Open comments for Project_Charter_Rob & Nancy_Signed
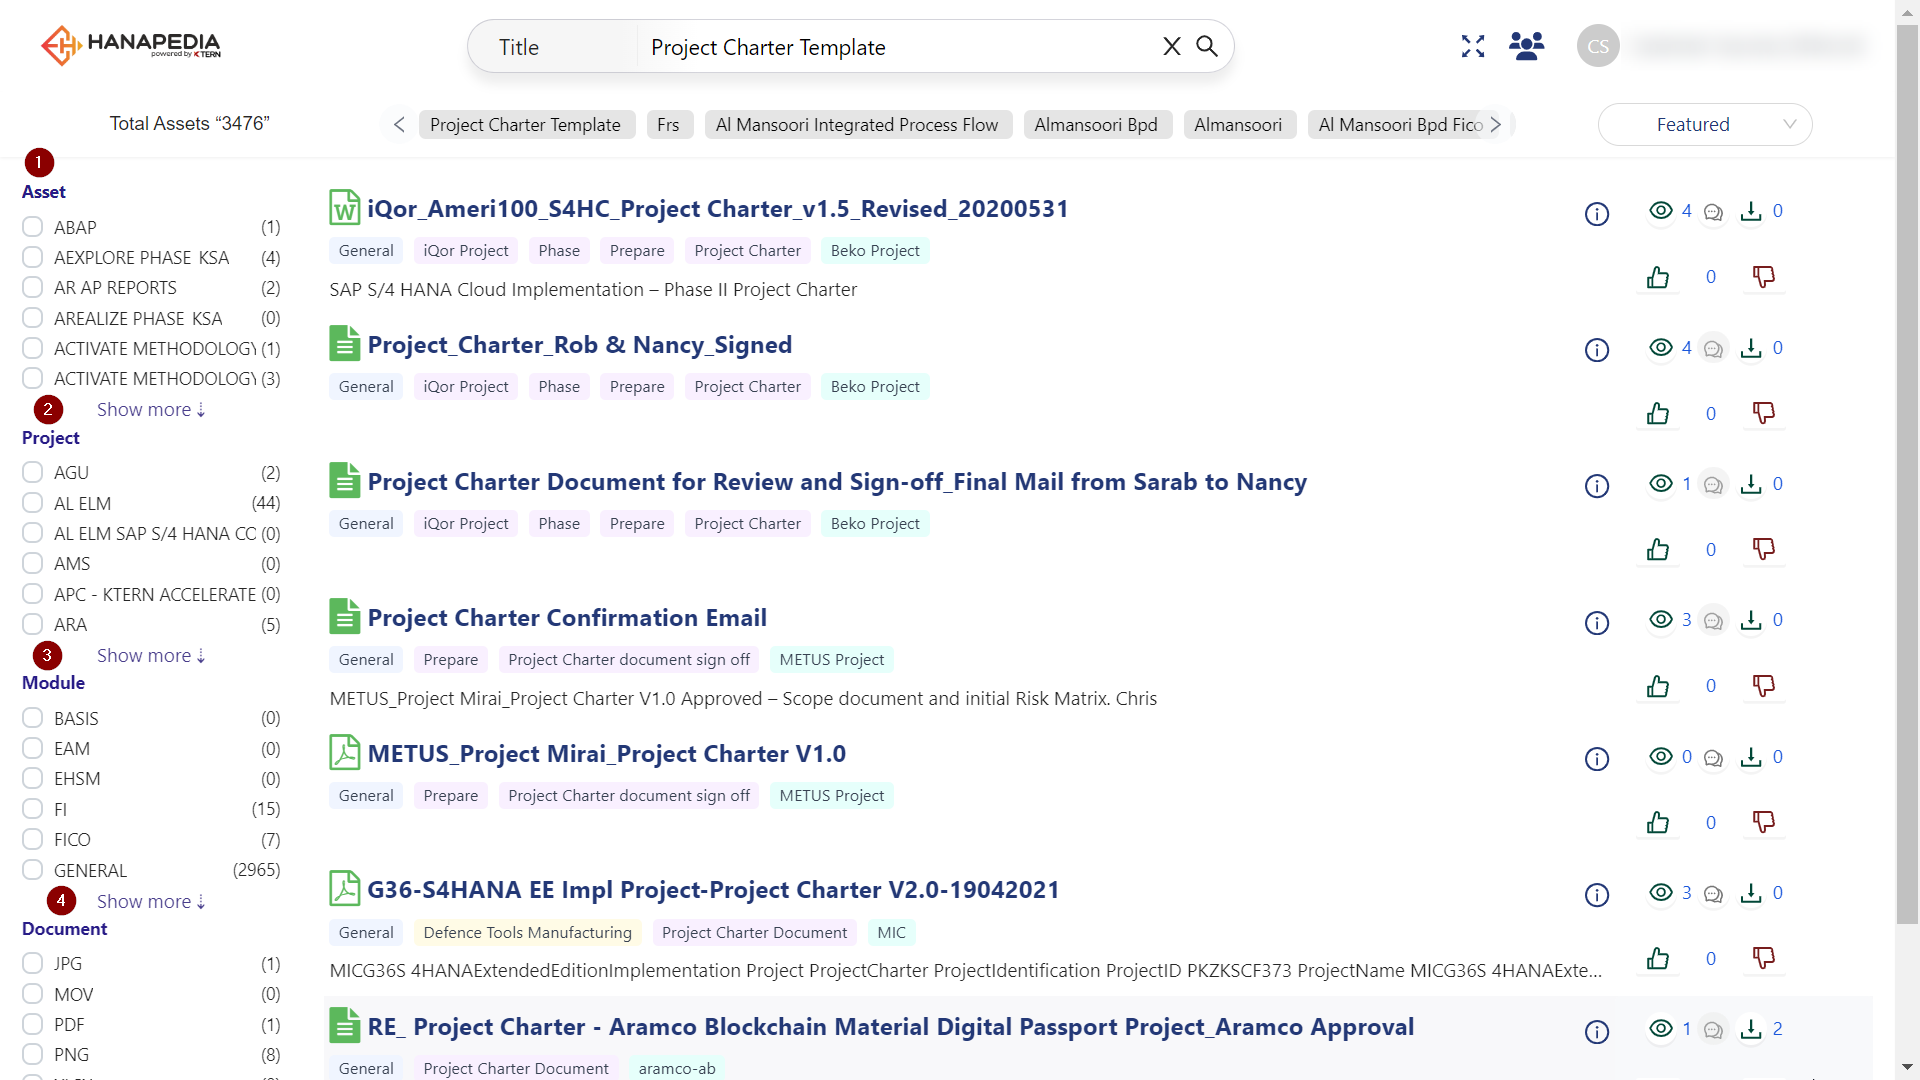This screenshot has height=1080, width=1920. [x=1713, y=348]
